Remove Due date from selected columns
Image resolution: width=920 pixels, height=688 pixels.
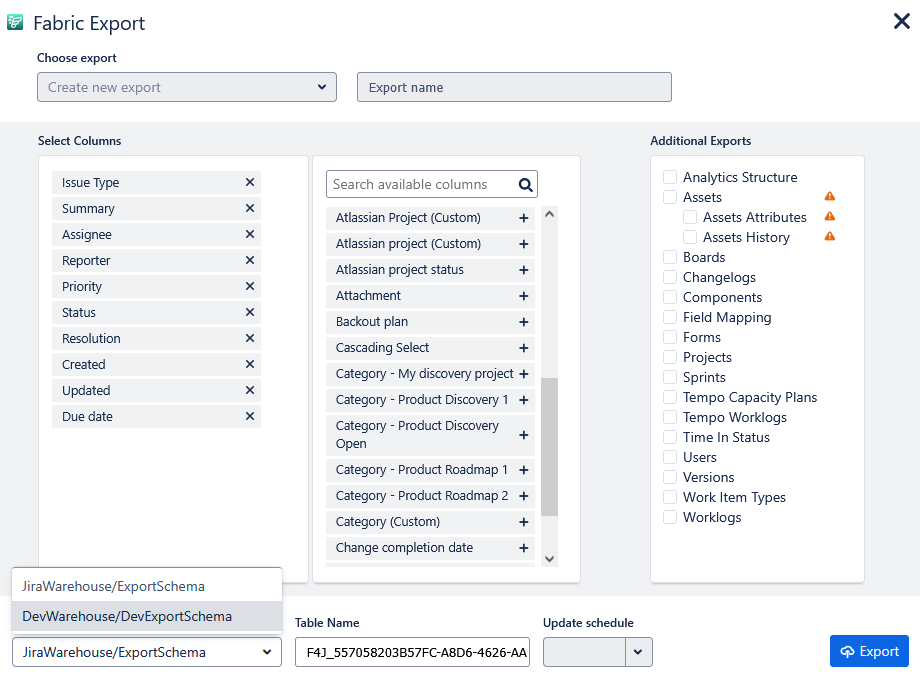tap(250, 417)
